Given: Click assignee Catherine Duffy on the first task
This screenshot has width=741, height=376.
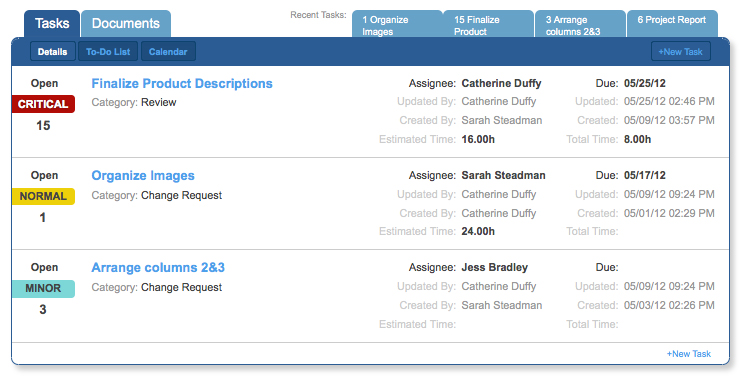Looking at the screenshot, I should tap(501, 84).
